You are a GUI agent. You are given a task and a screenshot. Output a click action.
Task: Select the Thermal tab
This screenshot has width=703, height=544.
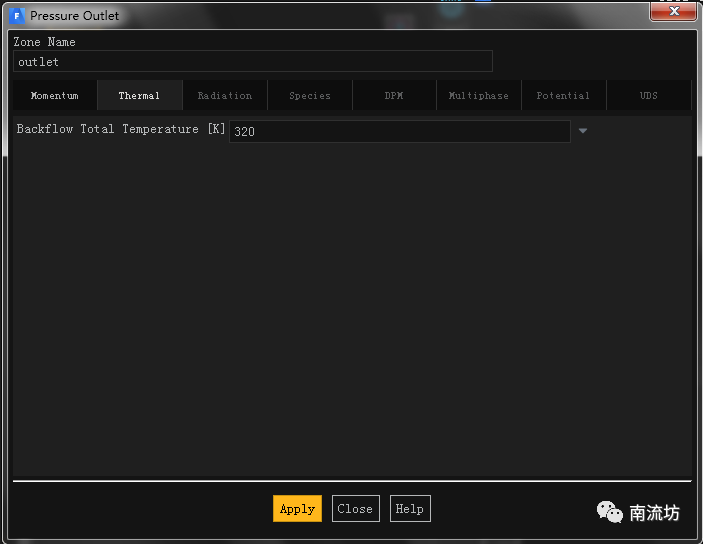click(139, 96)
